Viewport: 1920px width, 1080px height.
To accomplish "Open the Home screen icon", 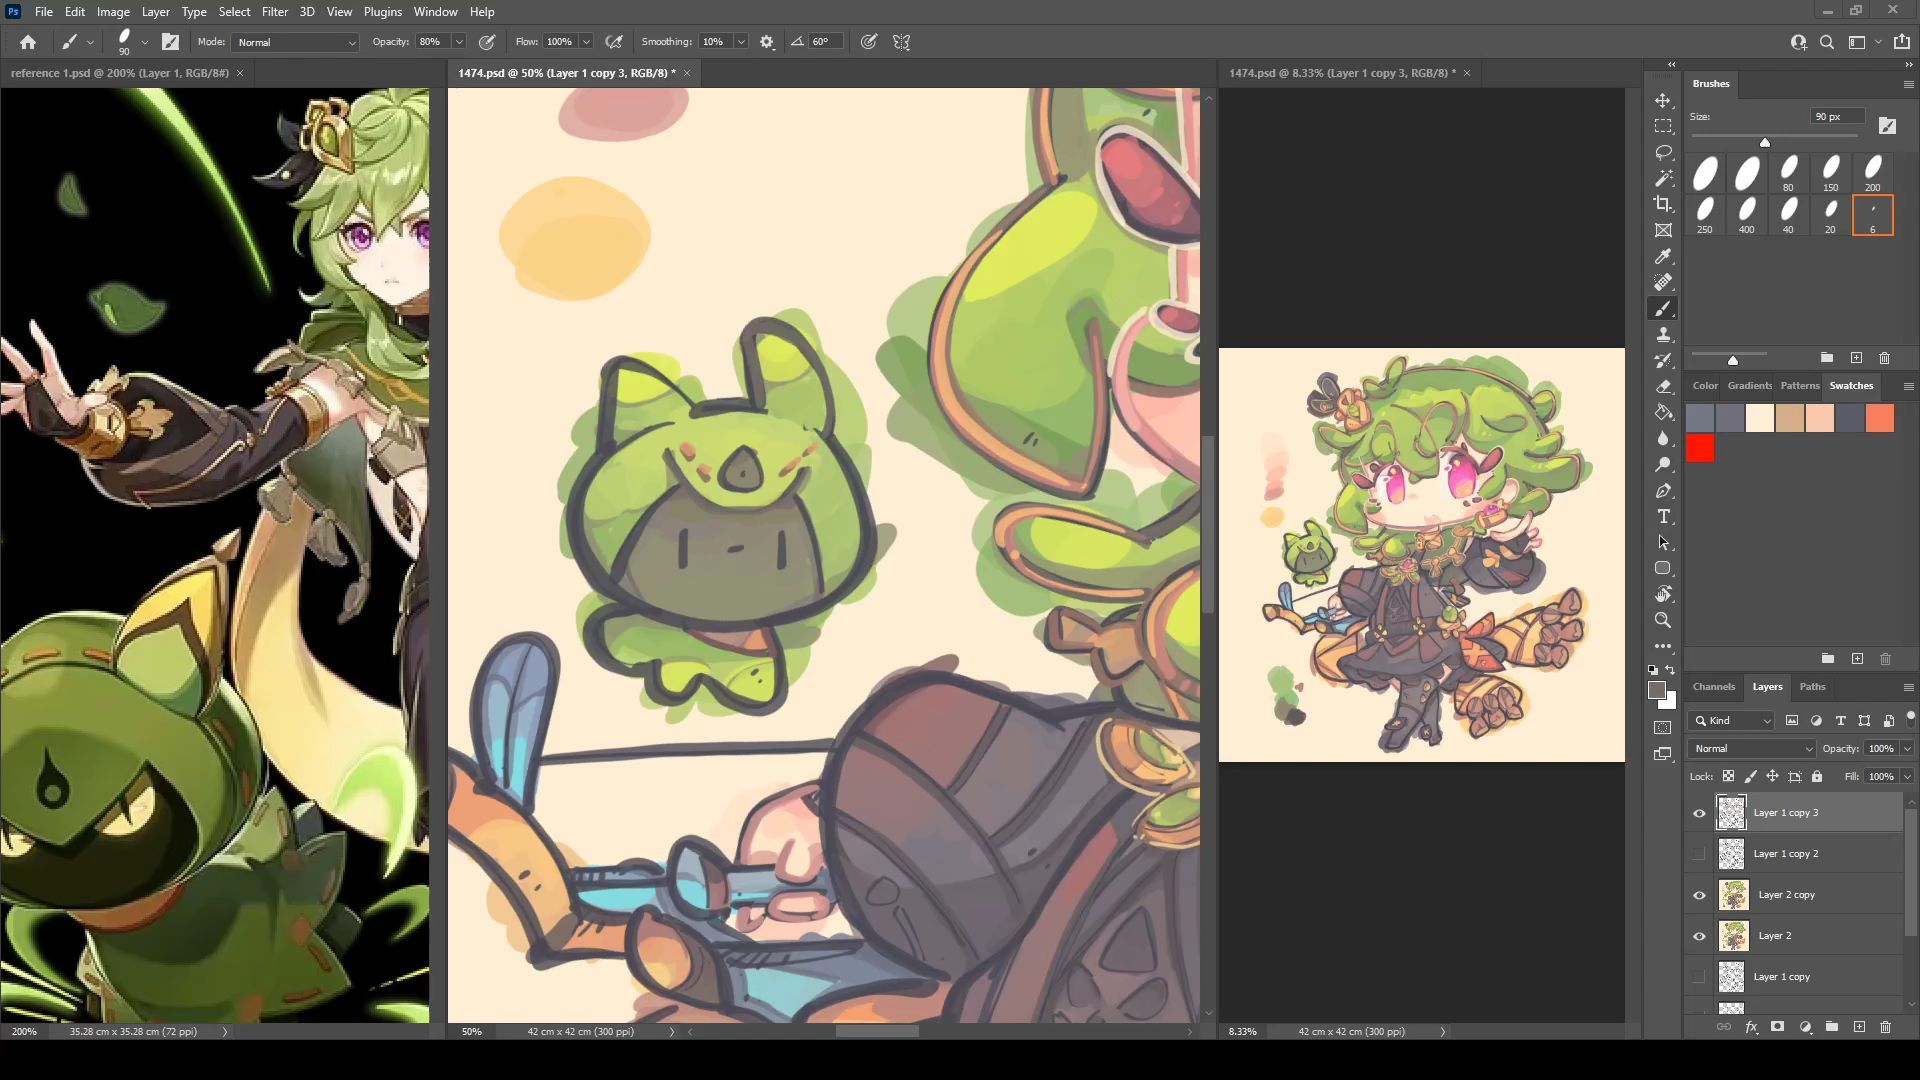I will pos(28,42).
